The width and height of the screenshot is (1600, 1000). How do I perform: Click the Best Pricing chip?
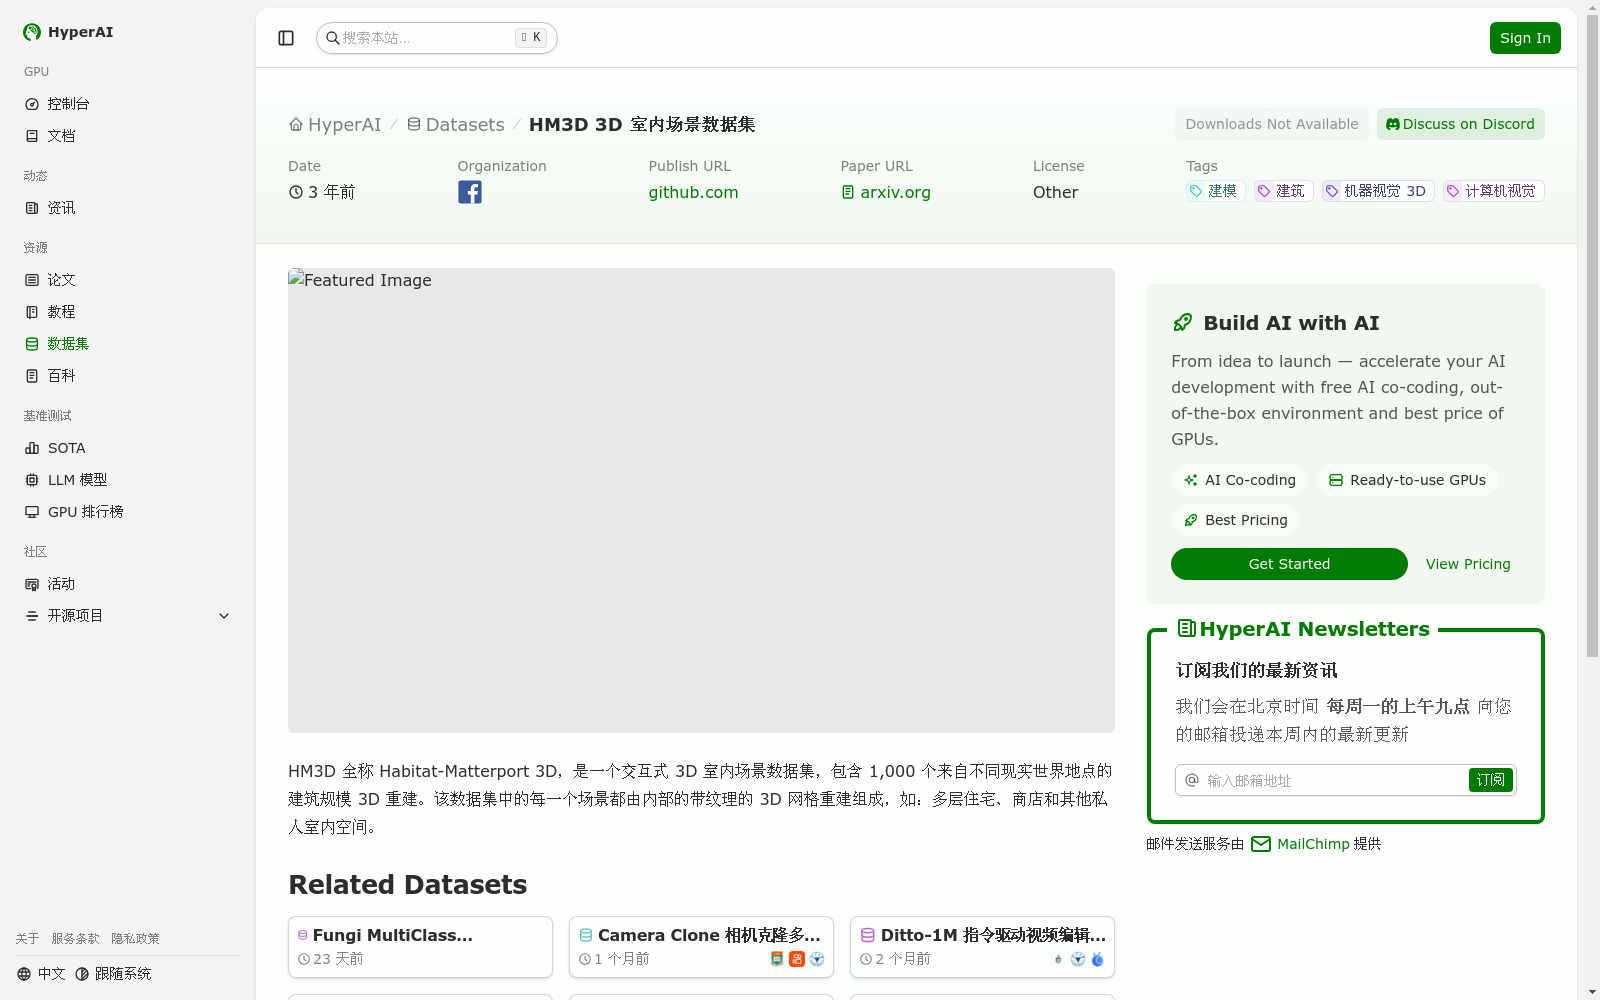tap(1235, 520)
